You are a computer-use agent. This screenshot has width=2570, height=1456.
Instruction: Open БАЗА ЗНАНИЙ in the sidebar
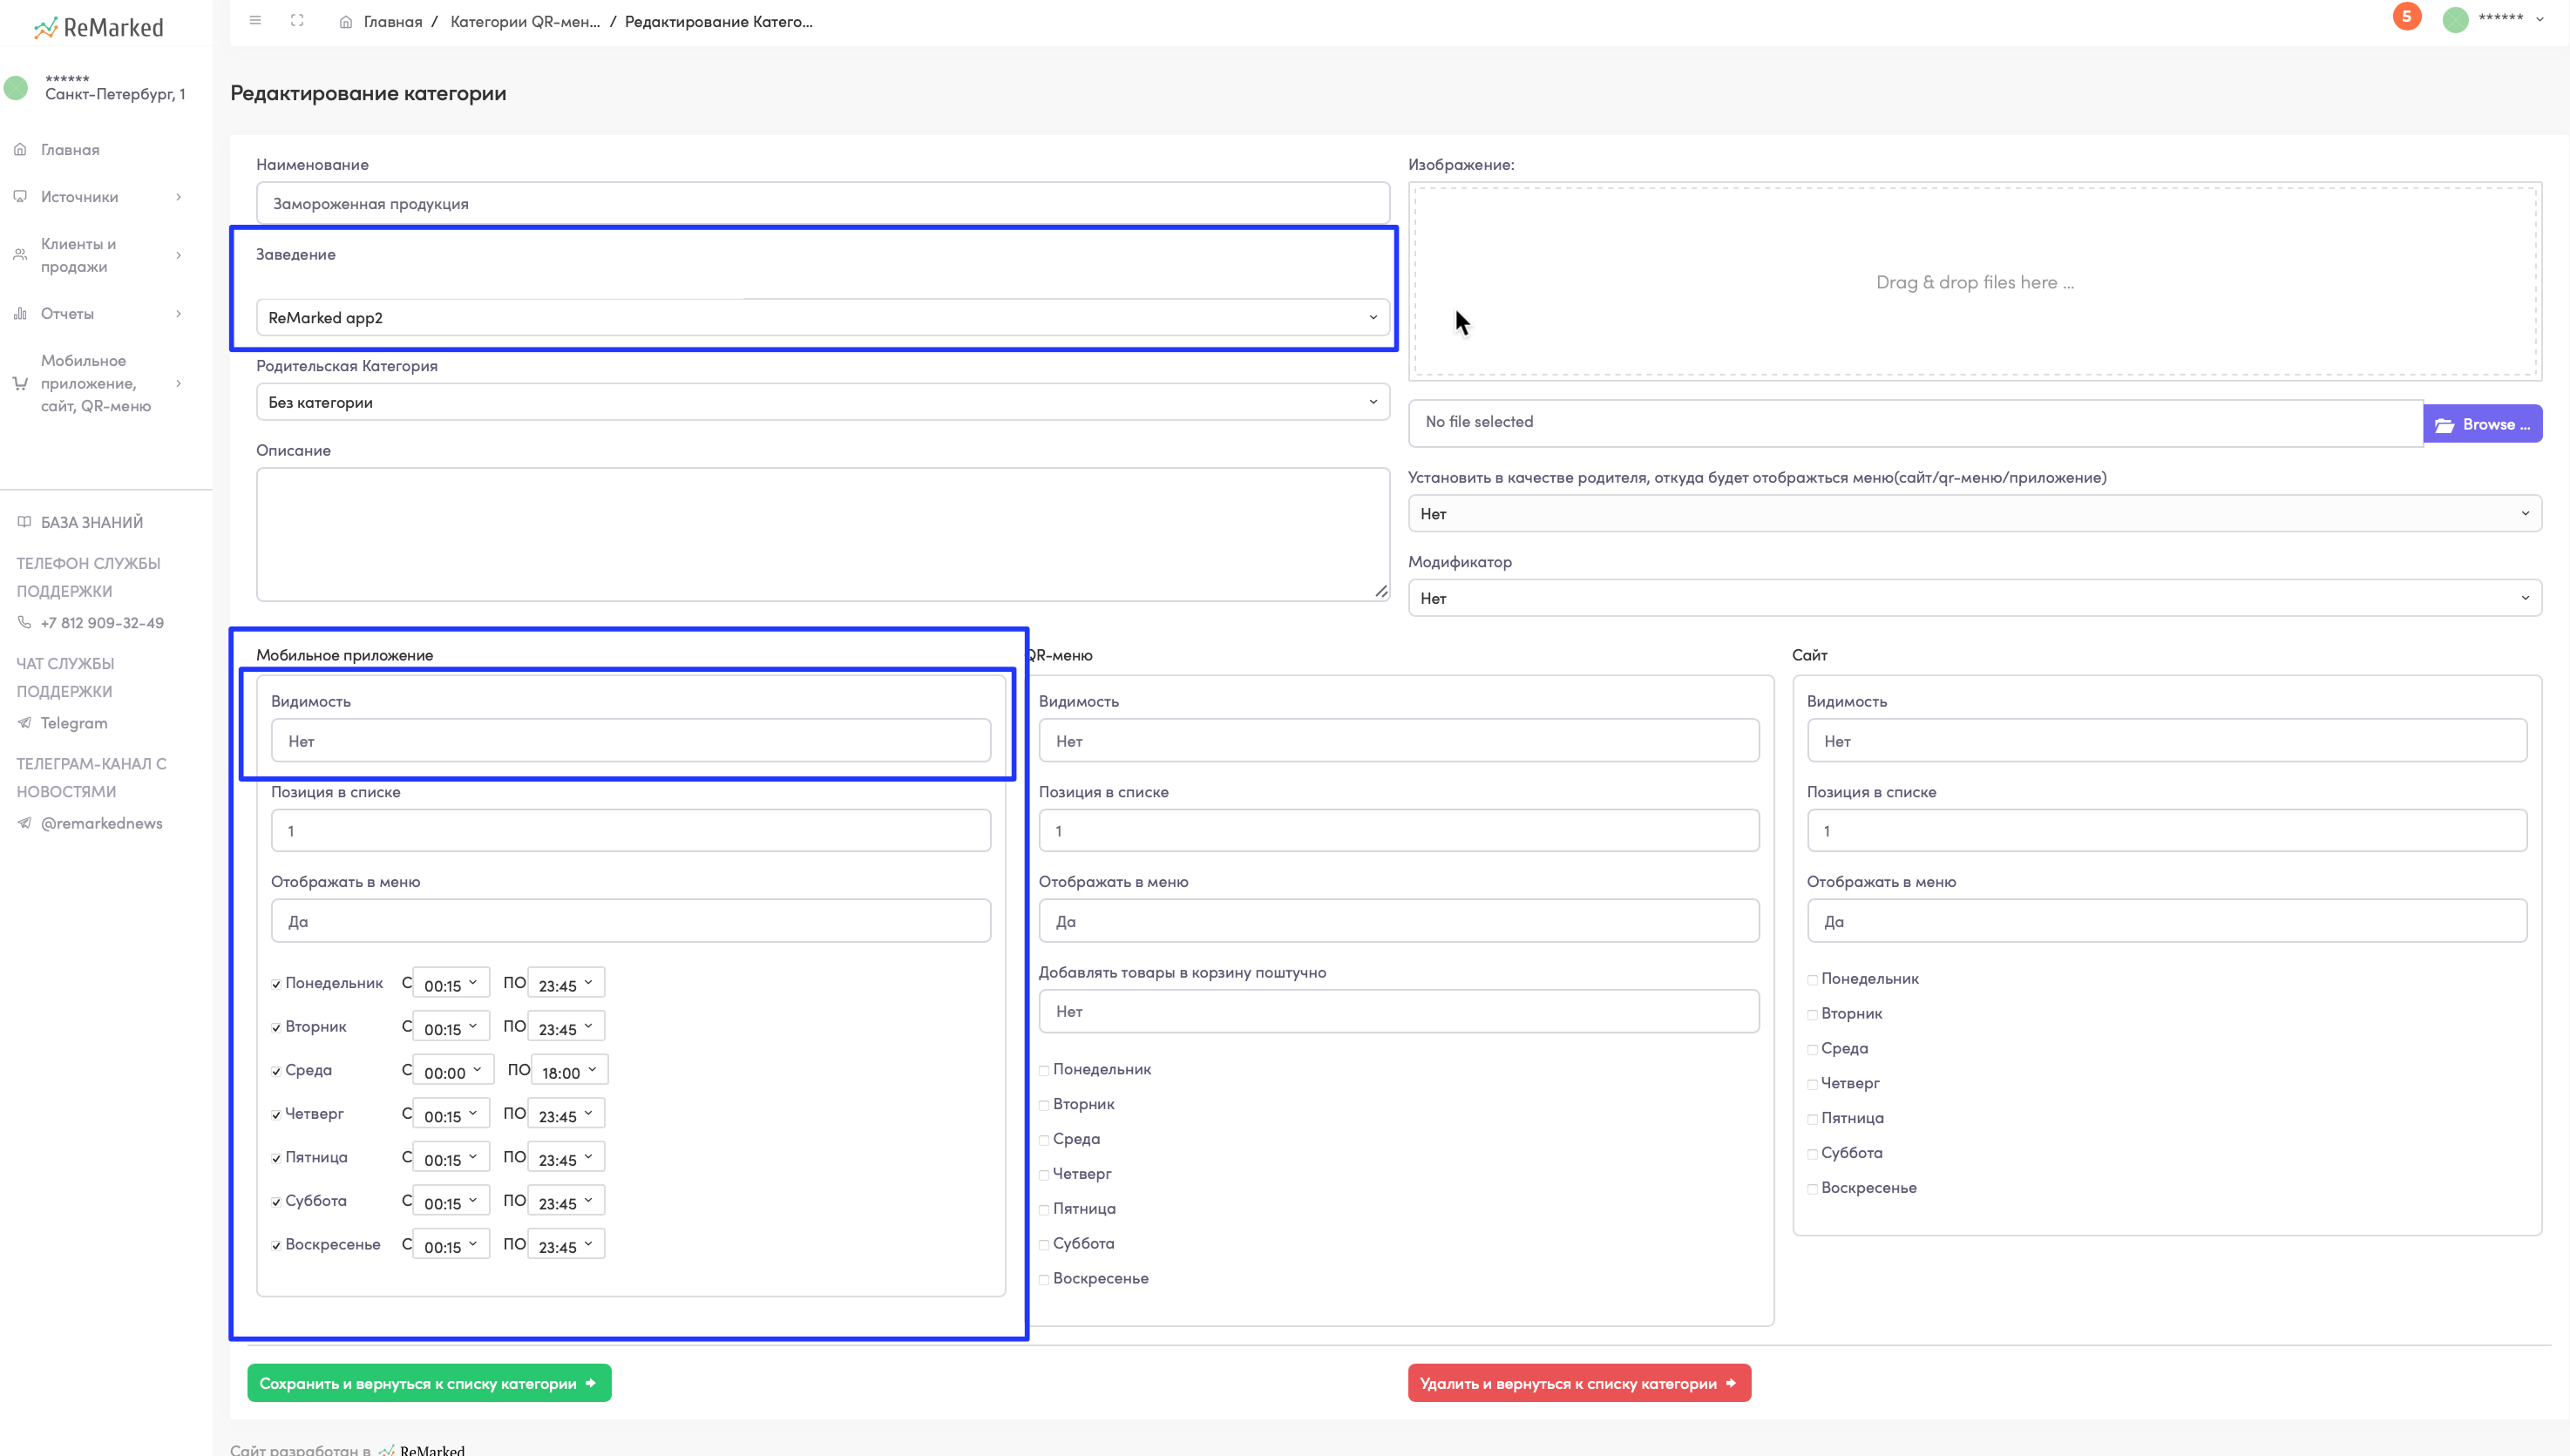pyautogui.click(x=91, y=522)
